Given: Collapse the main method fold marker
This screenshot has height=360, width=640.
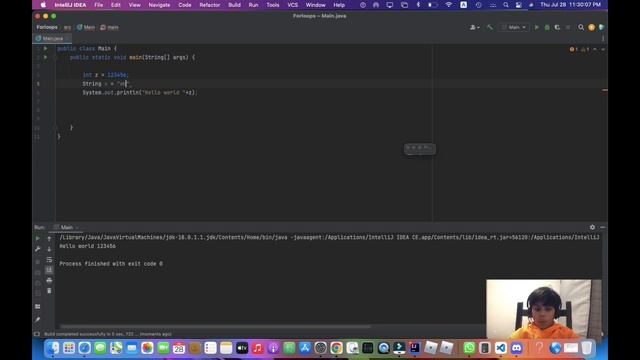Looking at the screenshot, I should coord(55,57).
